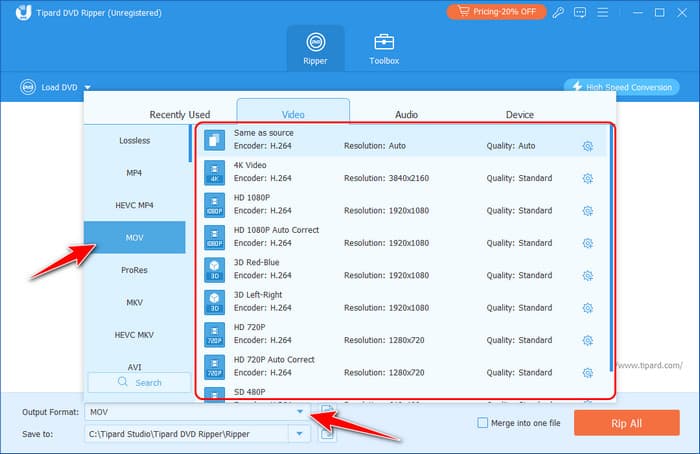Screen dimensions: 700x454
Task: Open settings gear for HD 720P Auto Correct
Action: 588,373
